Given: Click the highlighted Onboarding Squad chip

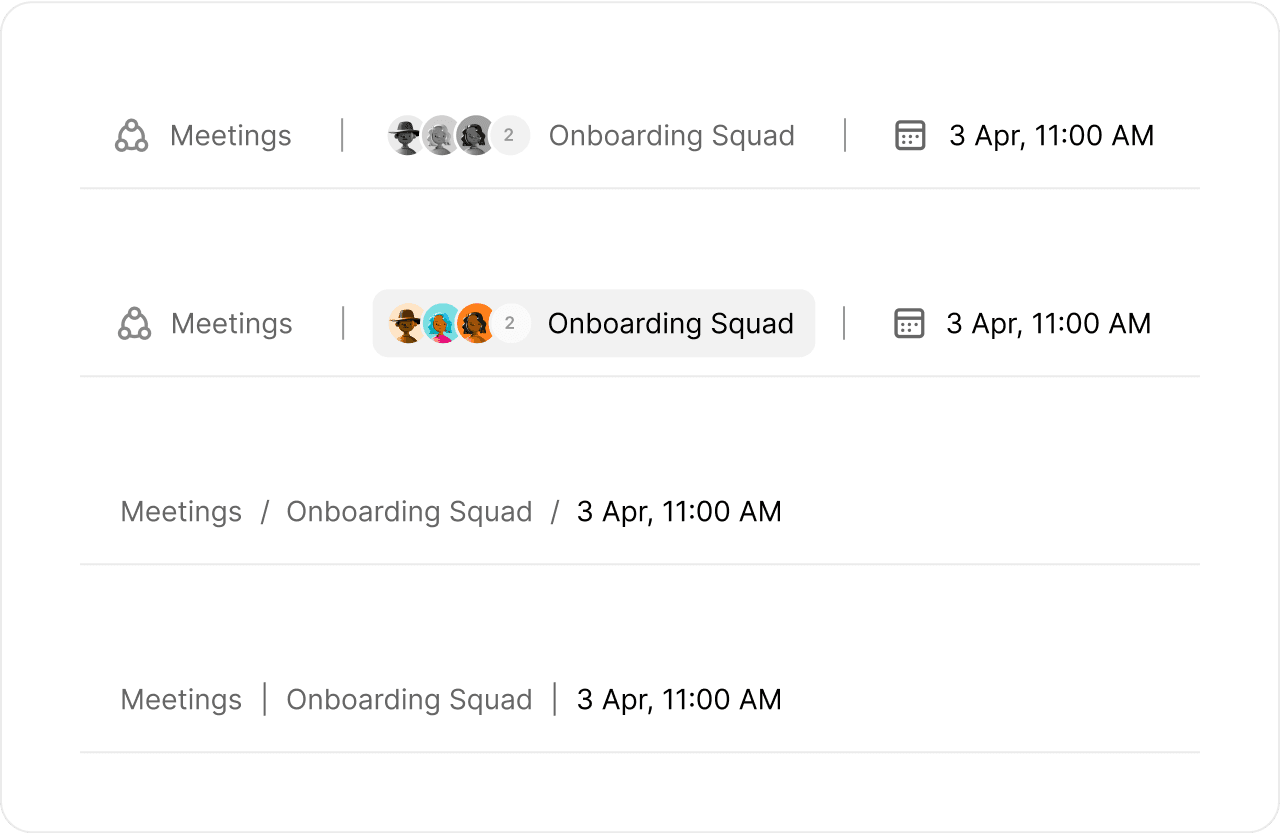Looking at the screenshot, I should pyautogui.click(x=670, y=324).
